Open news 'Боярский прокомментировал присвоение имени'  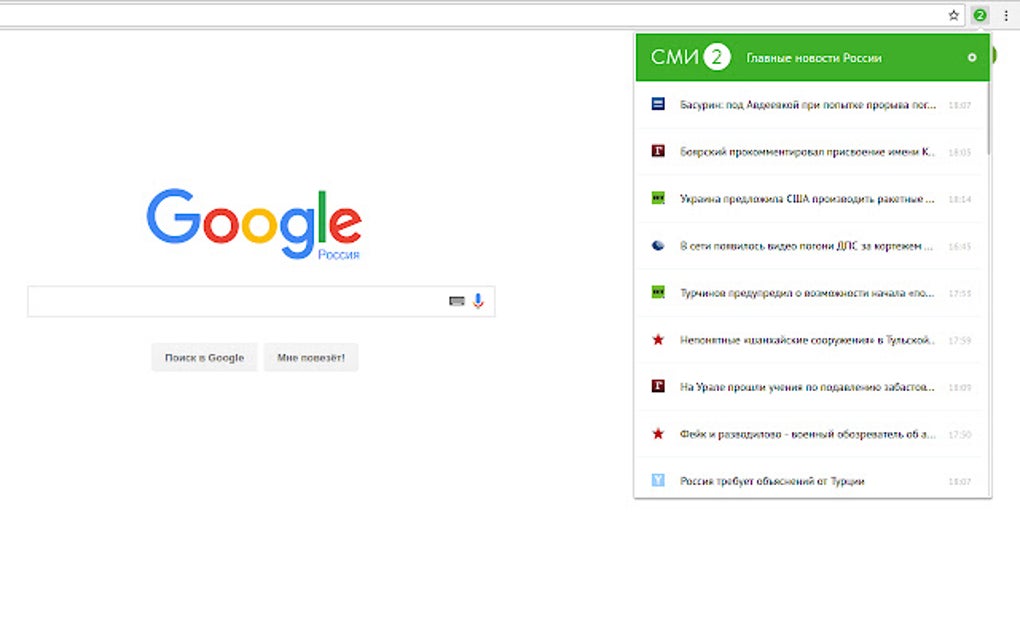point(807,152)
